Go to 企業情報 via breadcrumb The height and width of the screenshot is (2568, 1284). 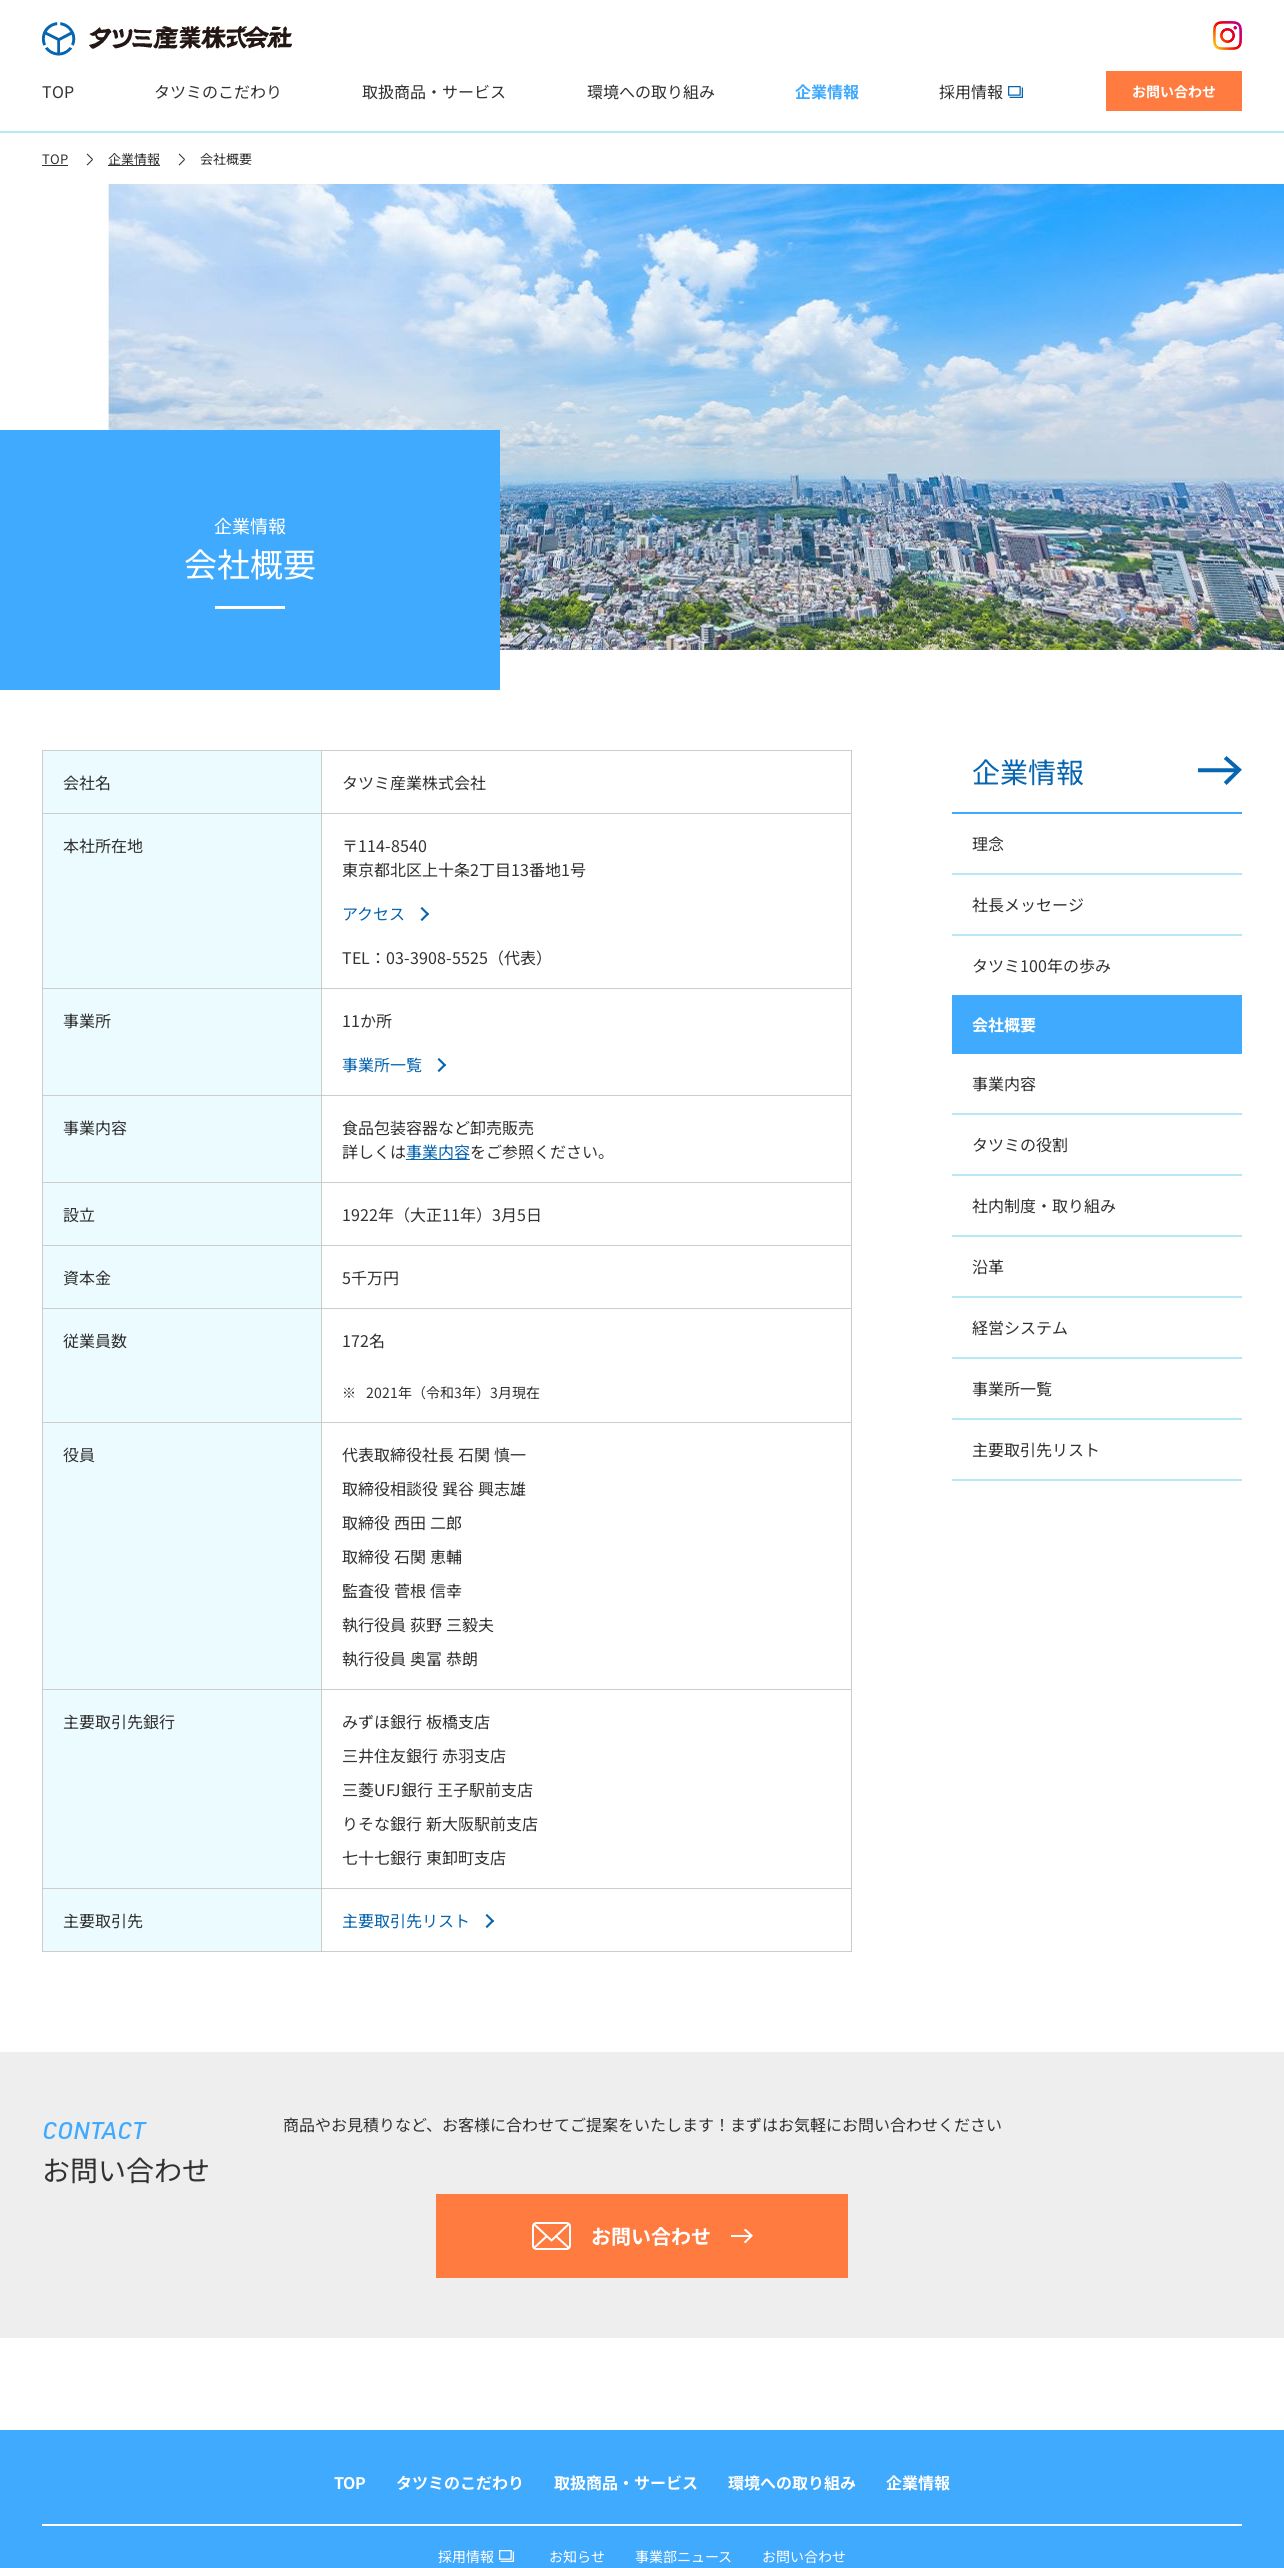(x=134, y=159)
